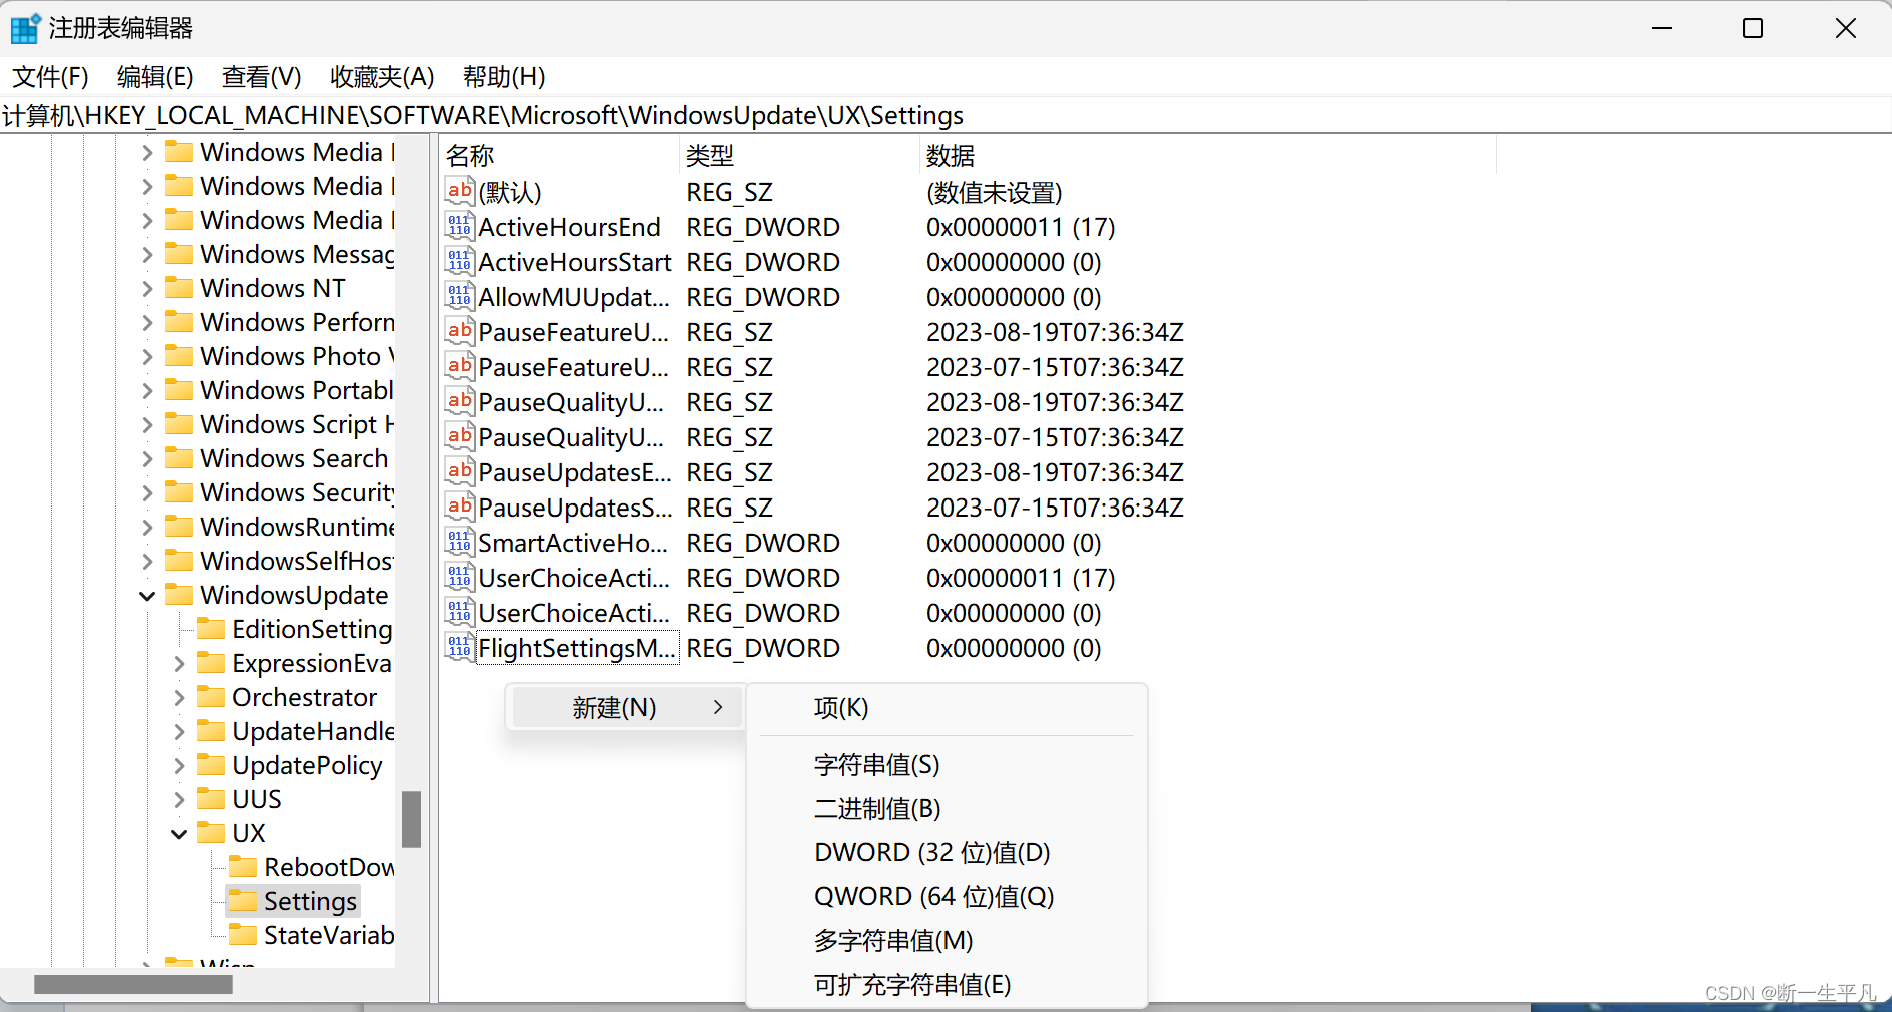Choose 项(K) to create new key
1892x1012 pixels.
947,708
